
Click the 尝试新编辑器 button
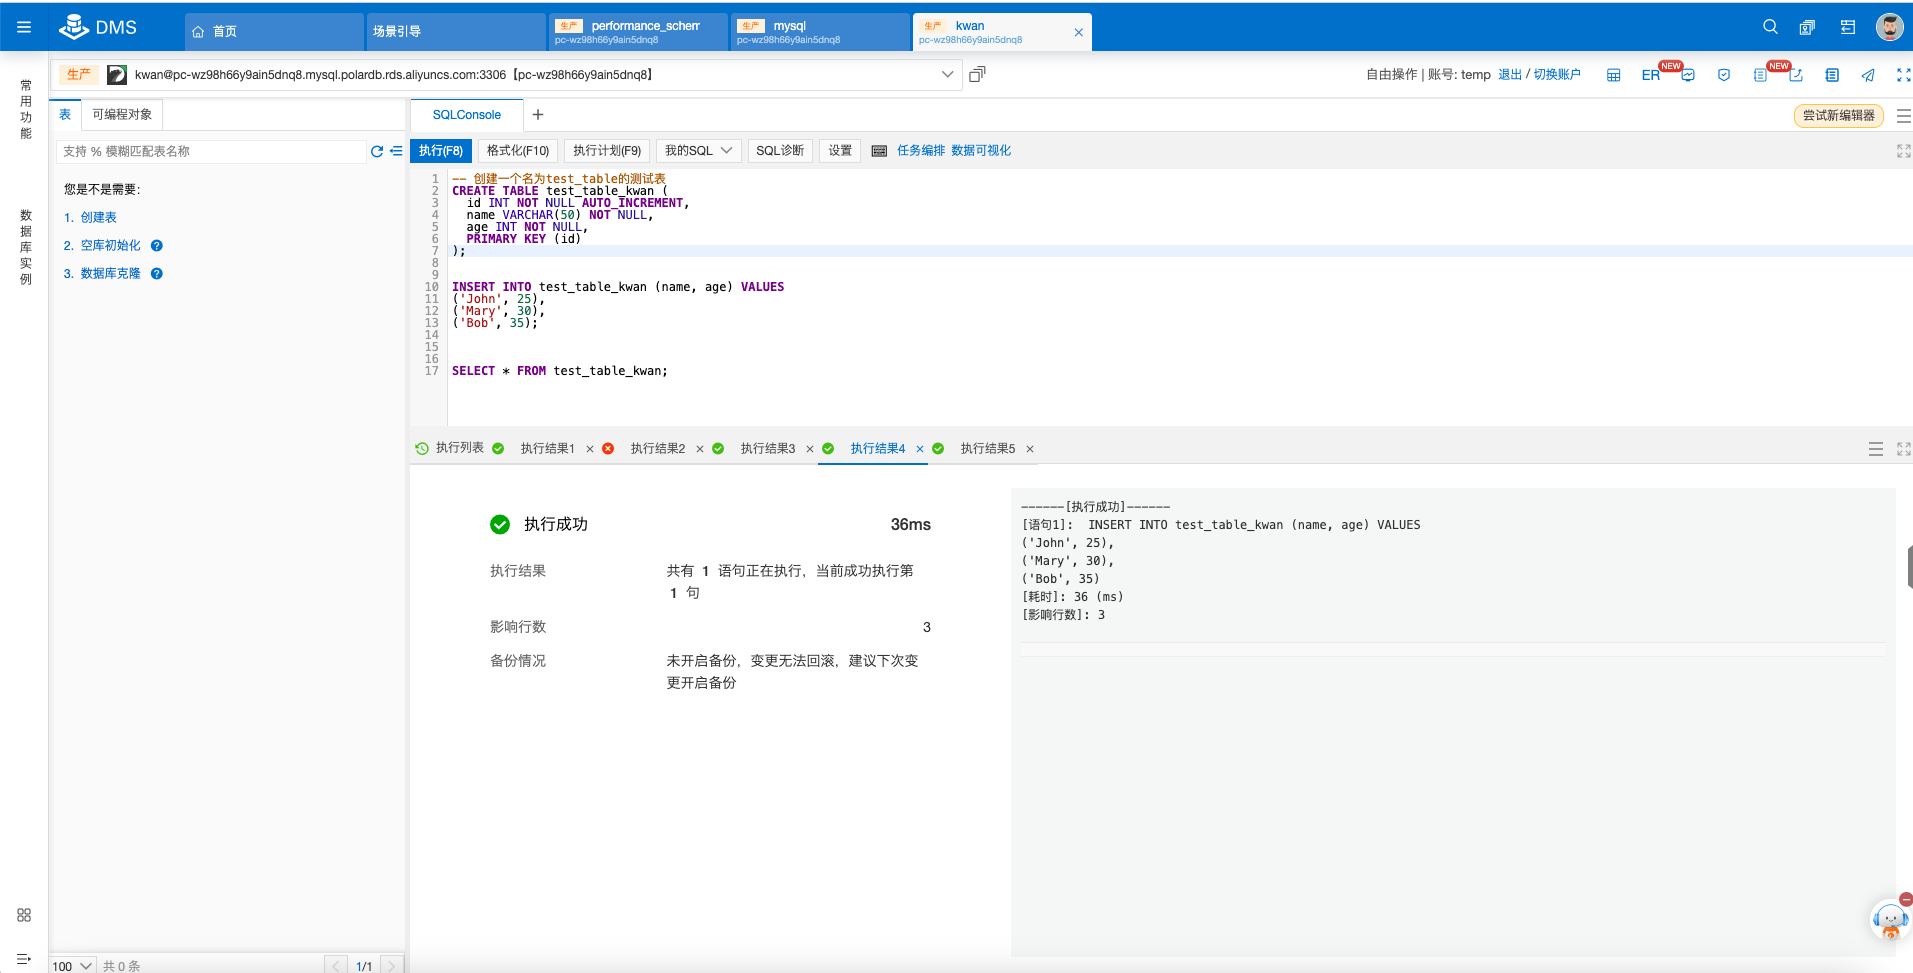point(1839,116)
